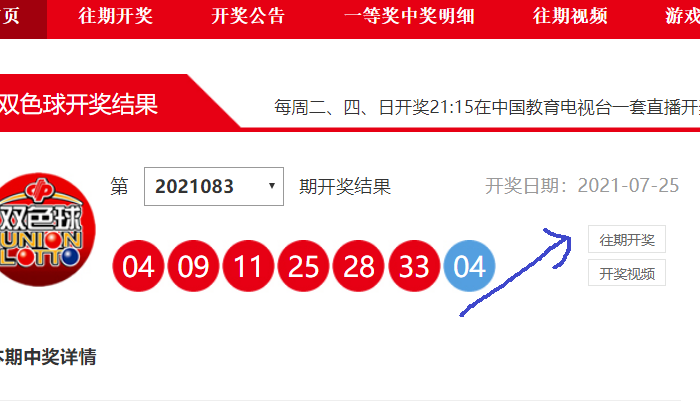Screen dimensions: 700x401
Task: Select the red ball numbered 09
Action: click(x=193, y=266)
